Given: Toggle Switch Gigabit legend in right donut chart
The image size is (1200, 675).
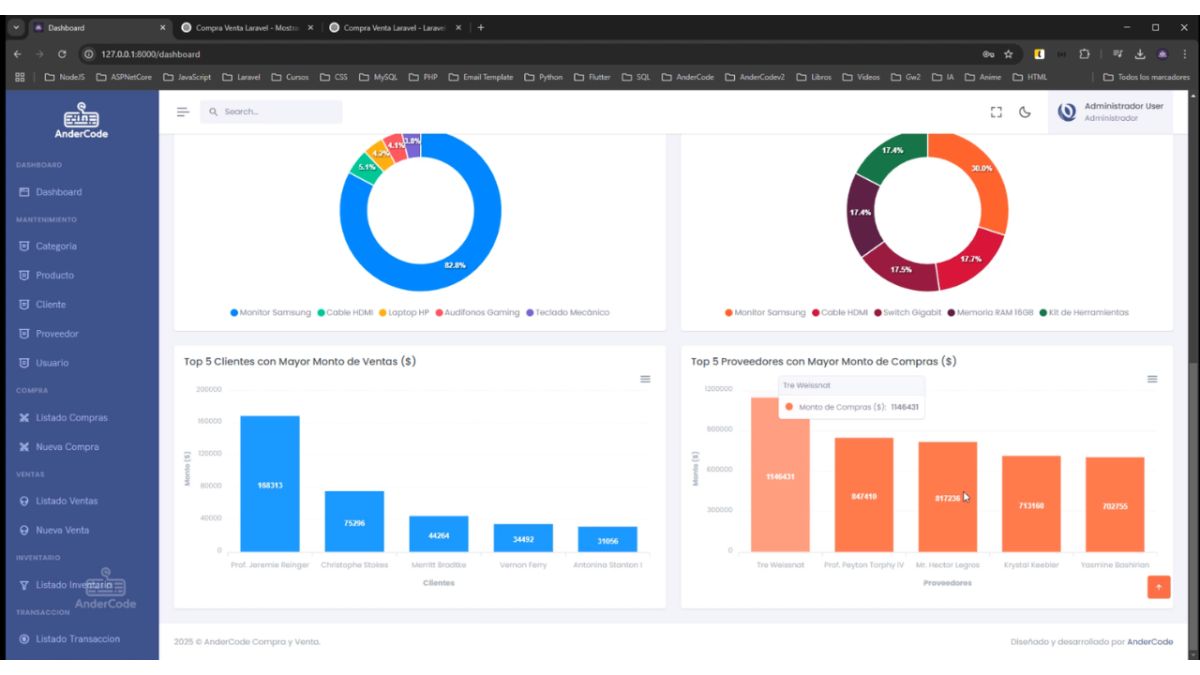Looking at the screenshot, I should coord(910,313).
